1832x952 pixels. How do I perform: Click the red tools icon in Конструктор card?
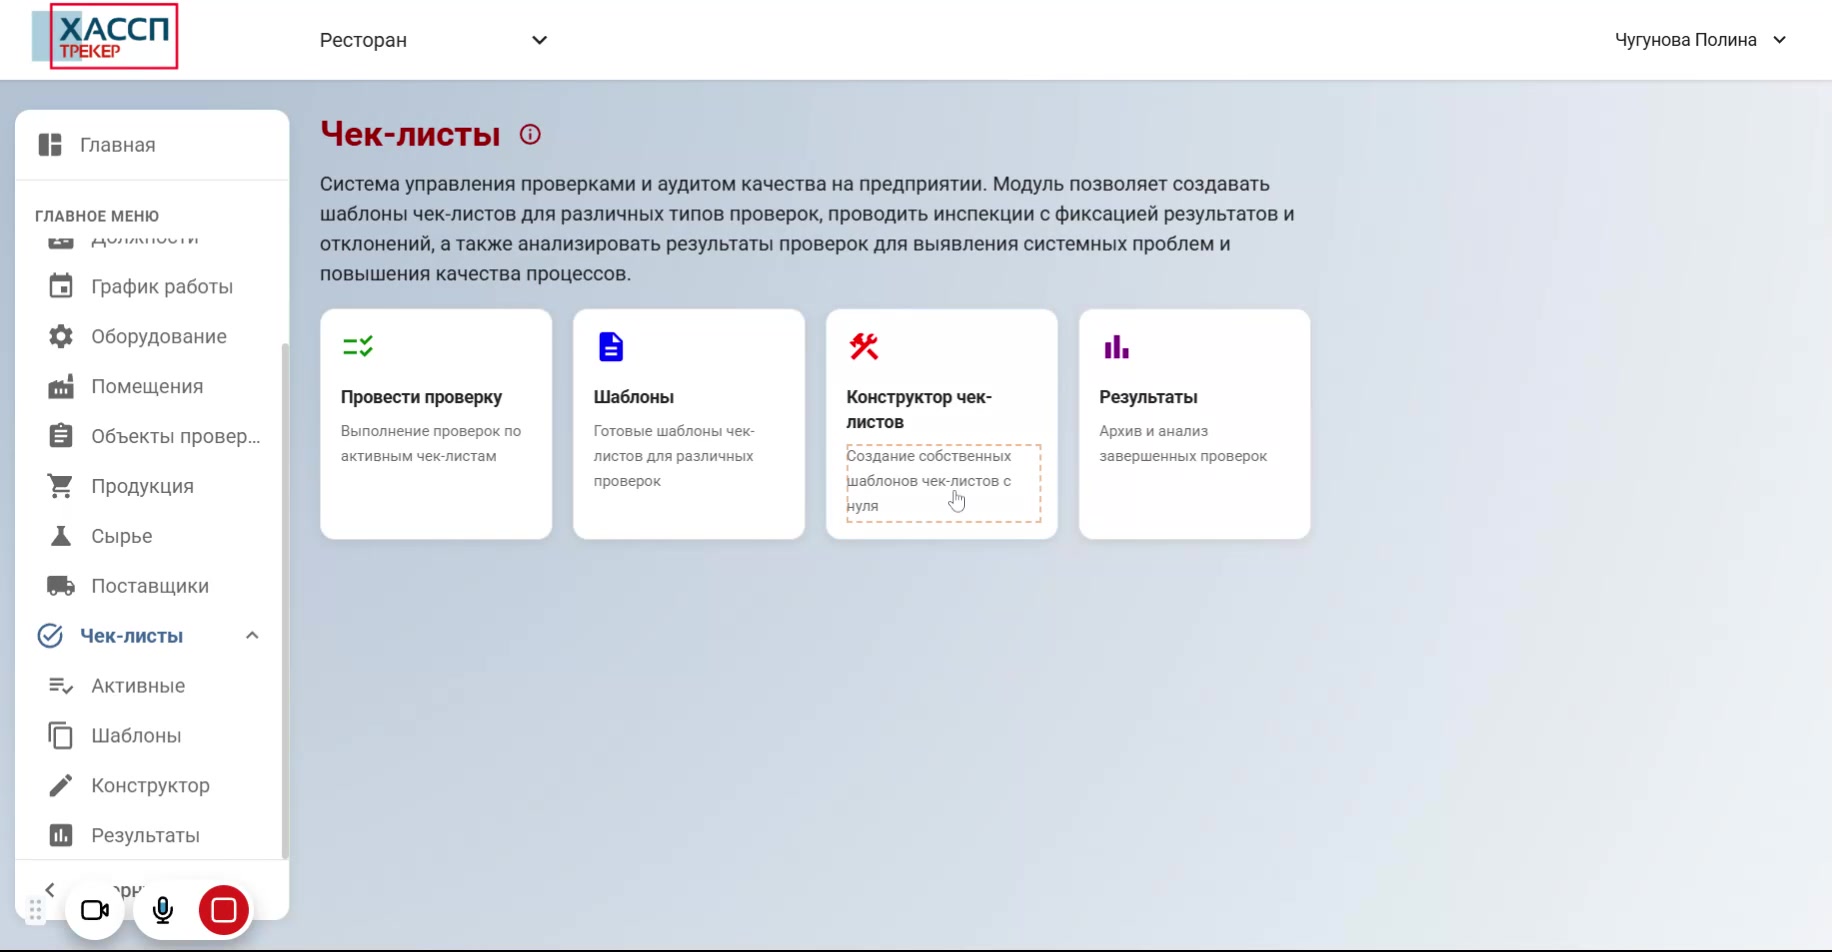[x=864, y=347]
